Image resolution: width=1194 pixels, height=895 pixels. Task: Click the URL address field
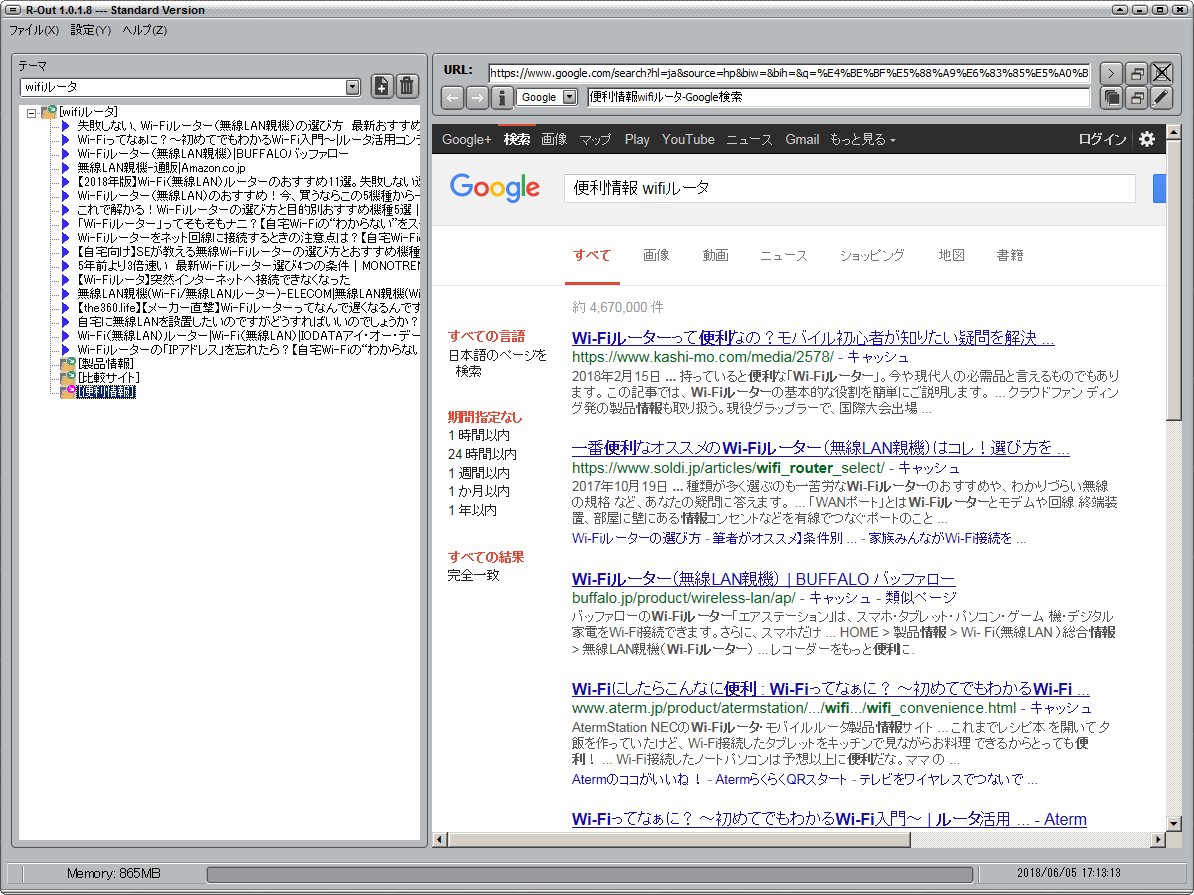pos(789,73)
